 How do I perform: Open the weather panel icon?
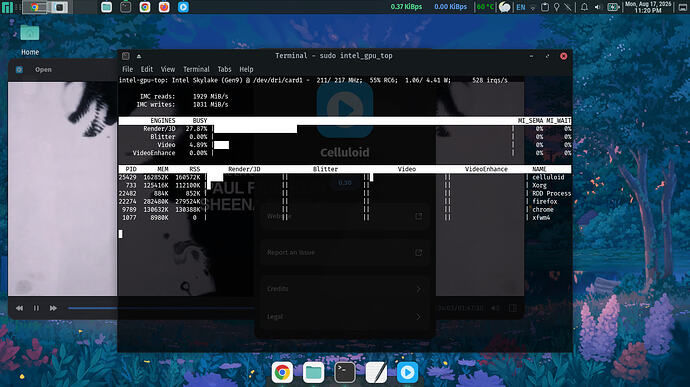click(x=505, y=7)
